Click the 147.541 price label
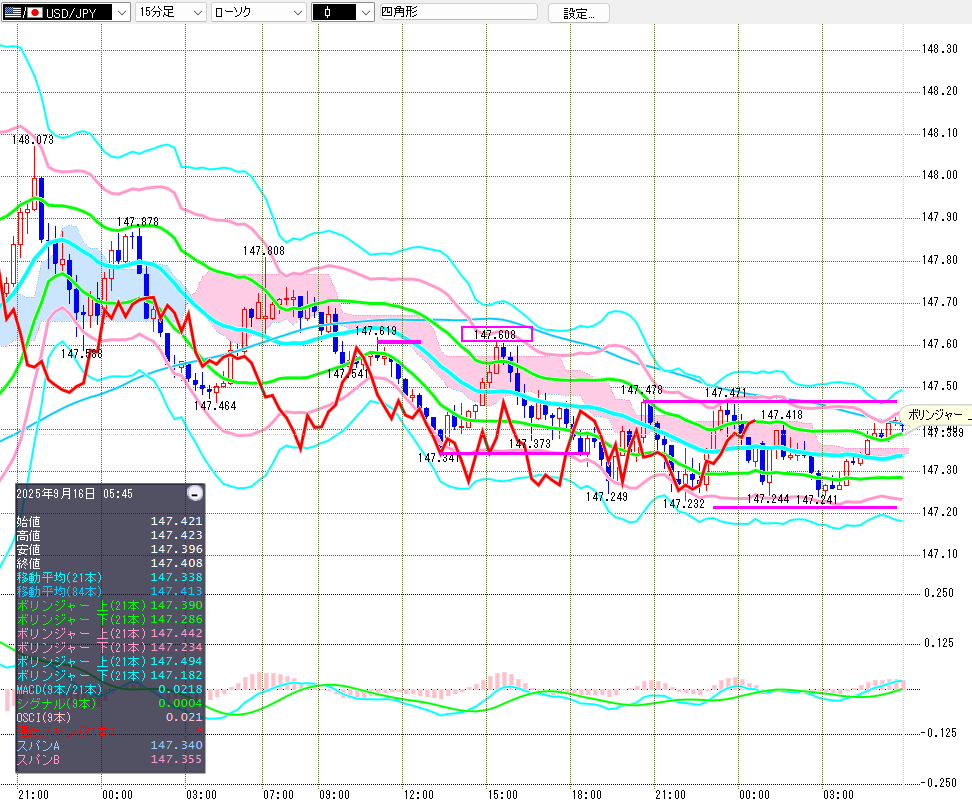This screenshot has width=972, height=804. coord(348,374)
